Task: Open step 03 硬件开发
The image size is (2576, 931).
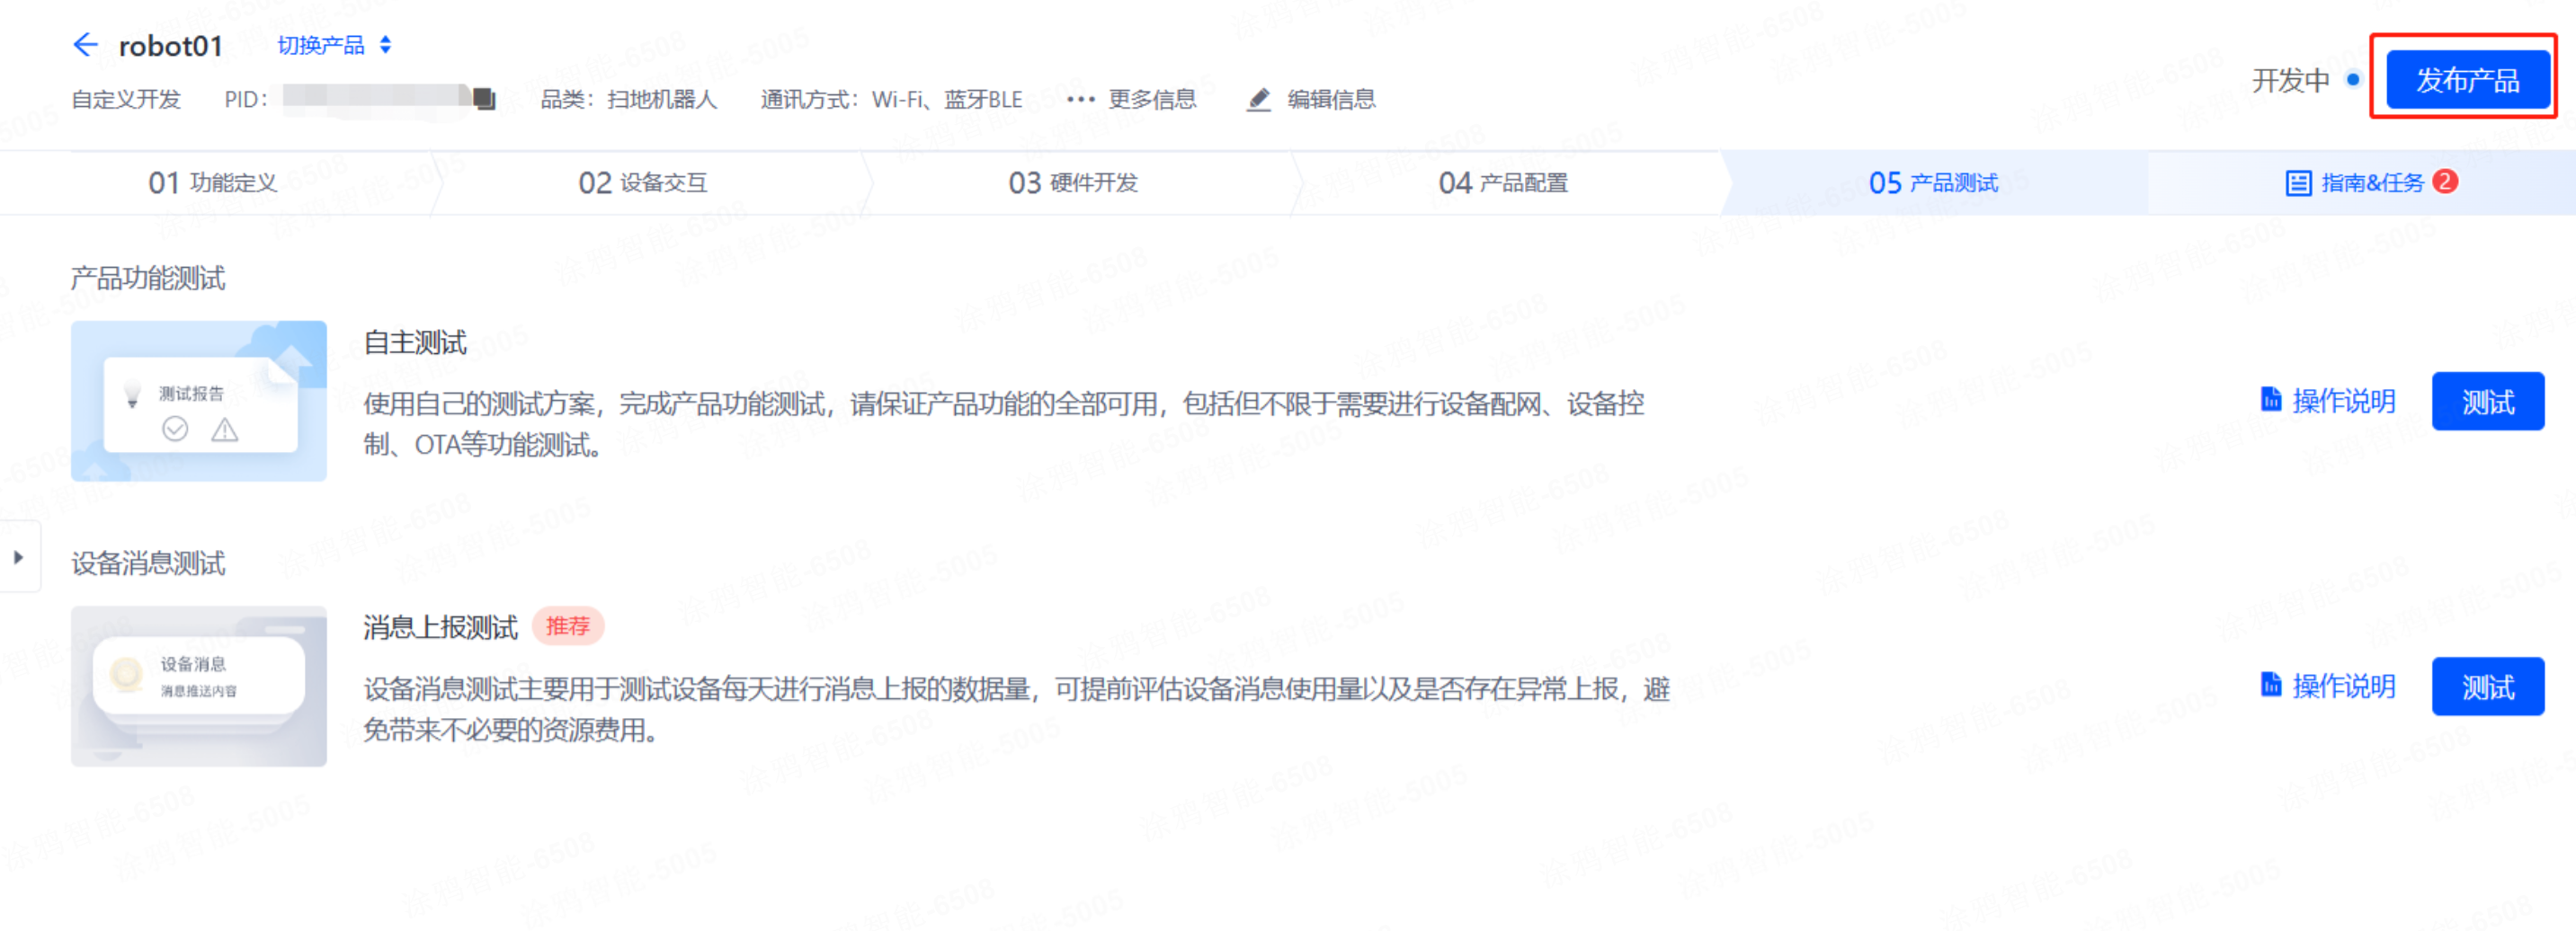Action: pos(1072,183)
